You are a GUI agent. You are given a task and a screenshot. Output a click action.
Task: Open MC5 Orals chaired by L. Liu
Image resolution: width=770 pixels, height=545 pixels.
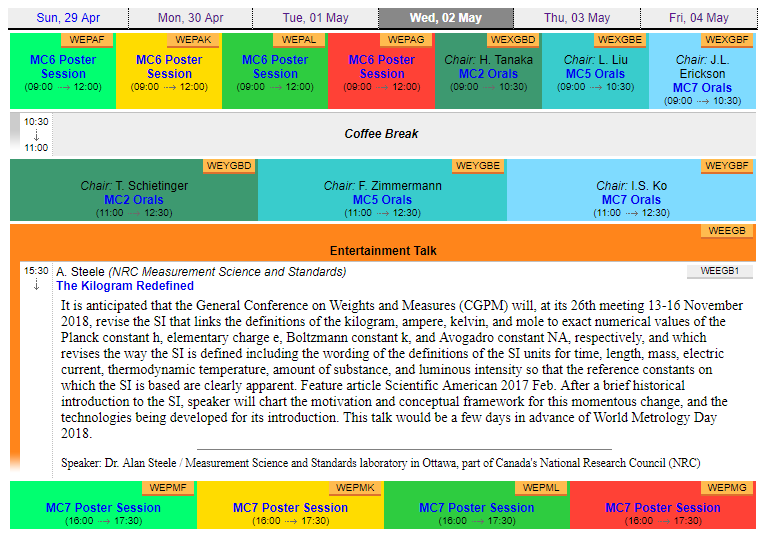595,74
